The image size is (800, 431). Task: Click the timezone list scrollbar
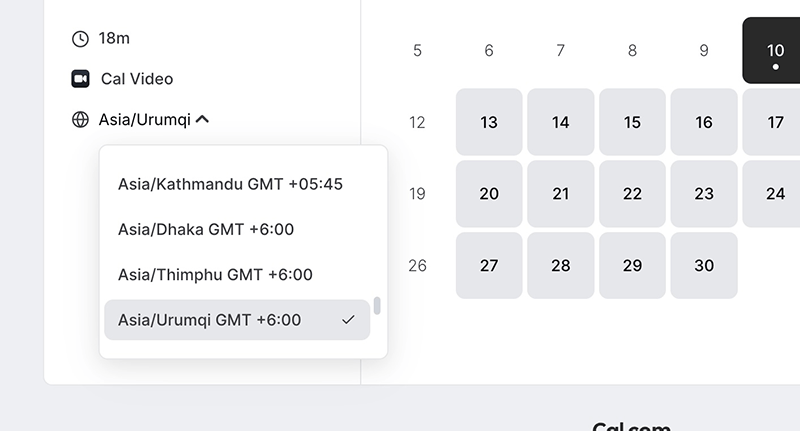pyautogui.click(x=377, y=305)
